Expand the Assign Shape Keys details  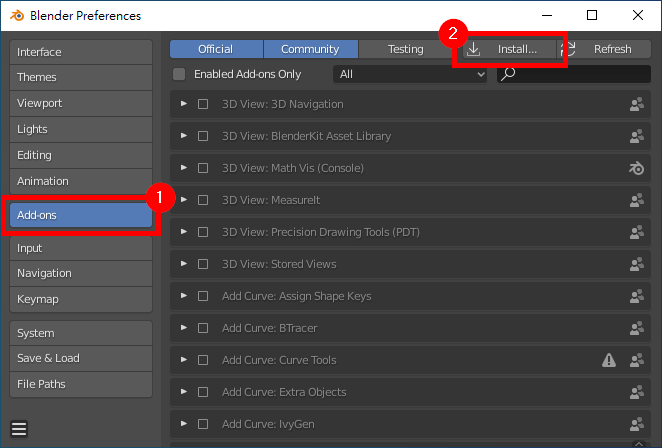[184, 296]
